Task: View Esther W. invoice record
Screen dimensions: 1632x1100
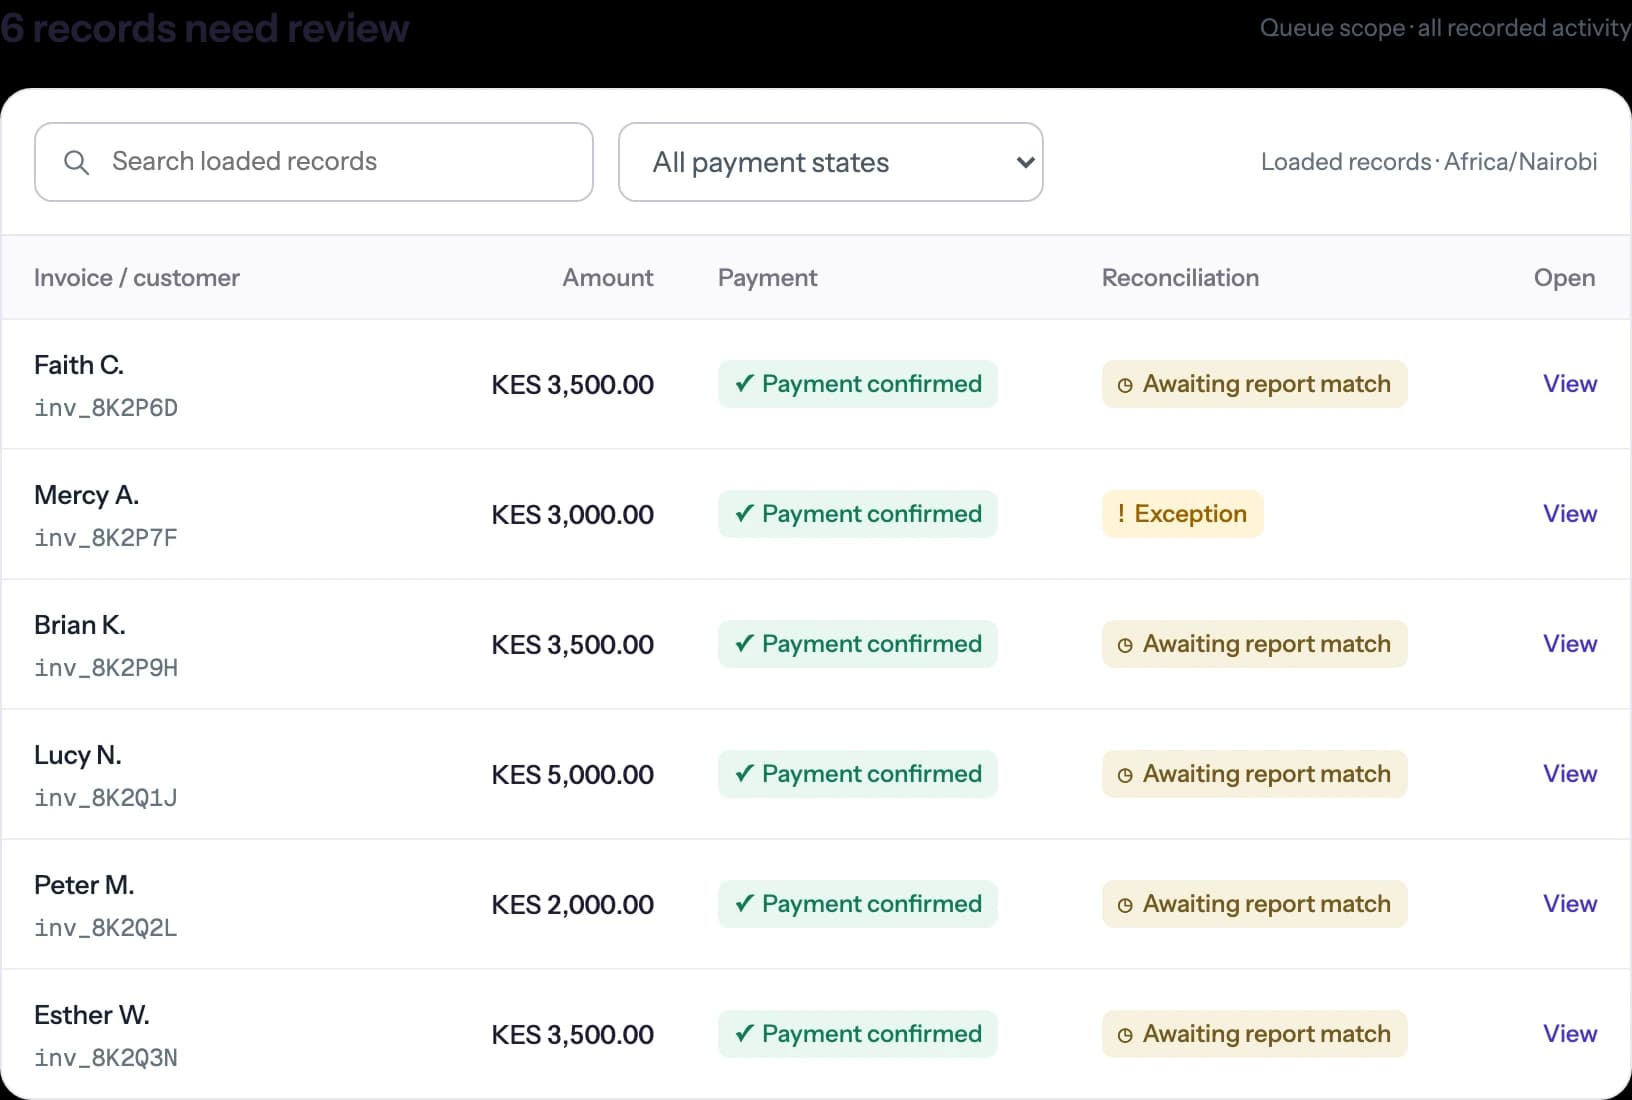Action: pos(1570,1034)
